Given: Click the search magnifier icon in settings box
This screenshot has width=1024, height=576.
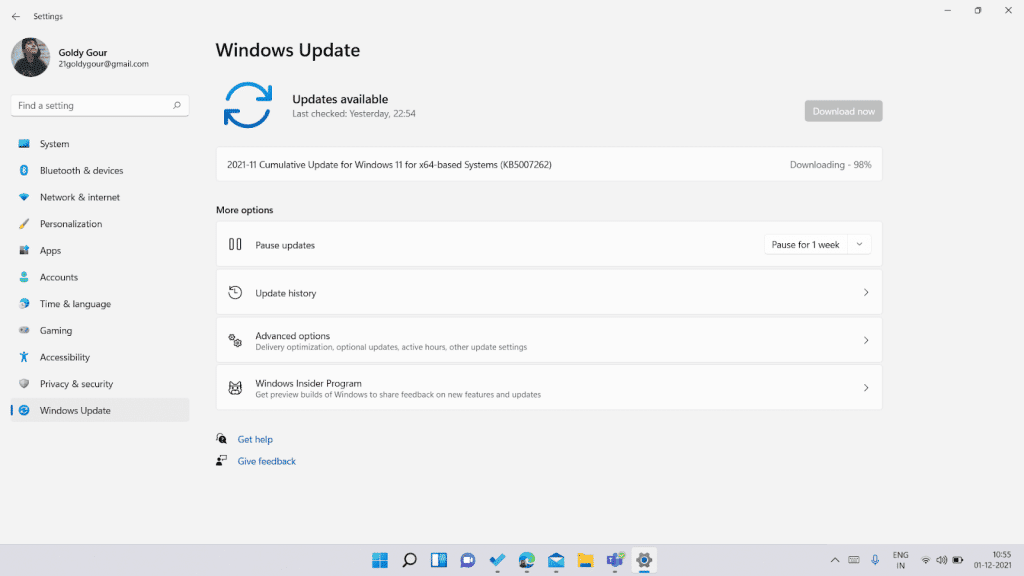Looking at the screenshot, I should tap(176, 105).
